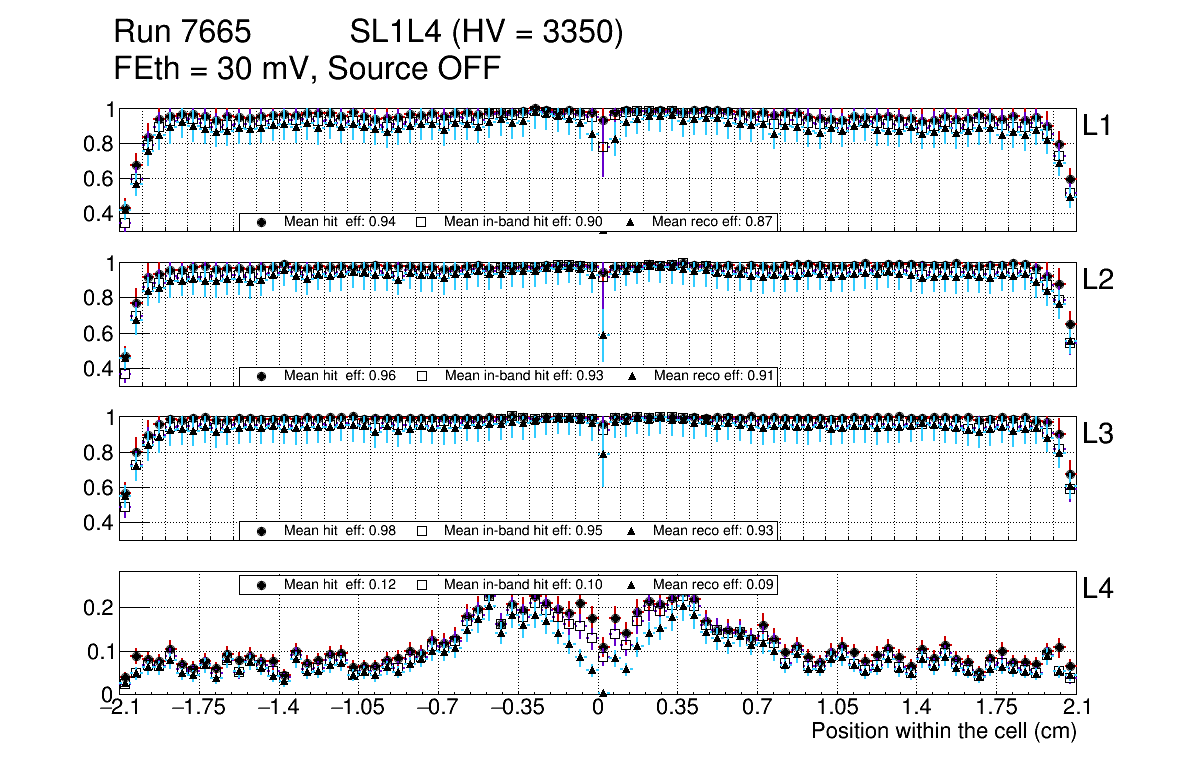
Task: Click the filled circle marker in L2 legend
Action: (262, 376)
